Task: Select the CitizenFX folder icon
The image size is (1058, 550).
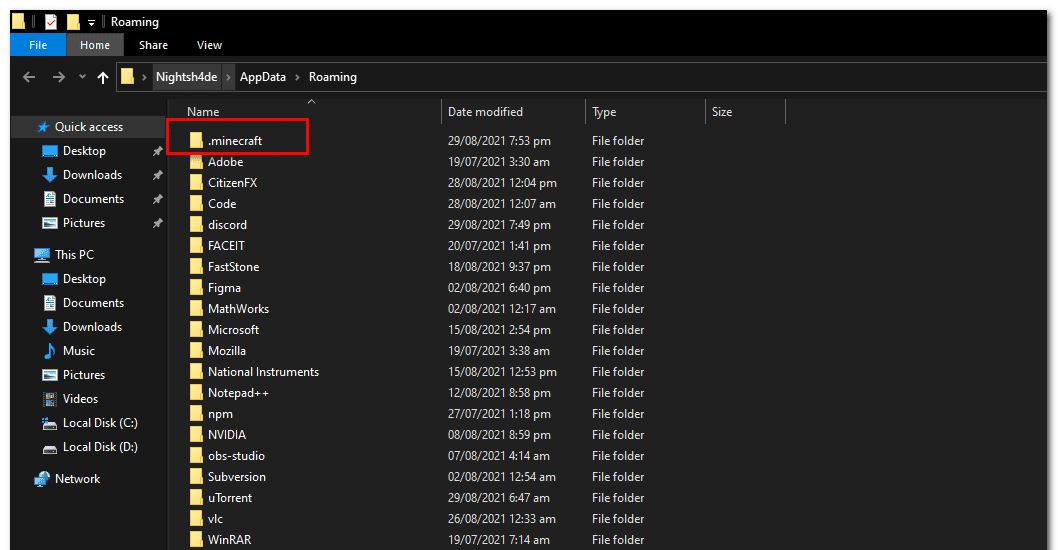Action: coord(196,182)
